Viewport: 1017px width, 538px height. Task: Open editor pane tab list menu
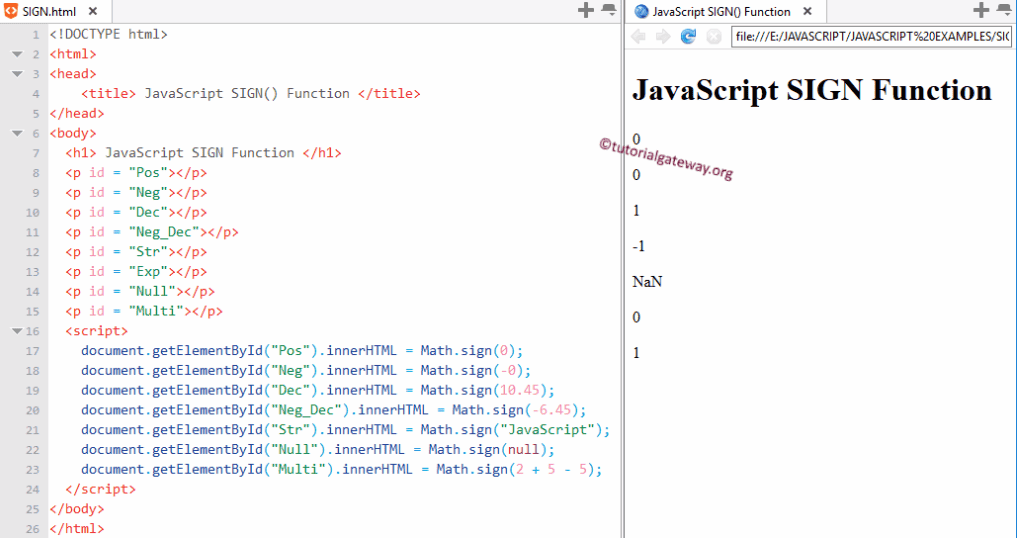click(609, 10)
